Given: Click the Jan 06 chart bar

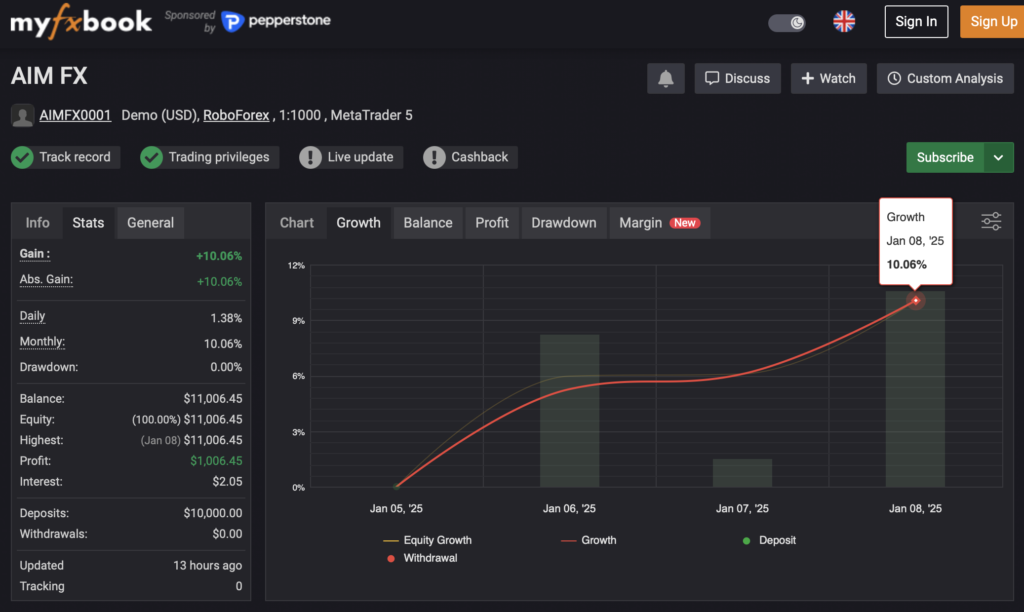Looking at the screenshot, I should (569, 410).
